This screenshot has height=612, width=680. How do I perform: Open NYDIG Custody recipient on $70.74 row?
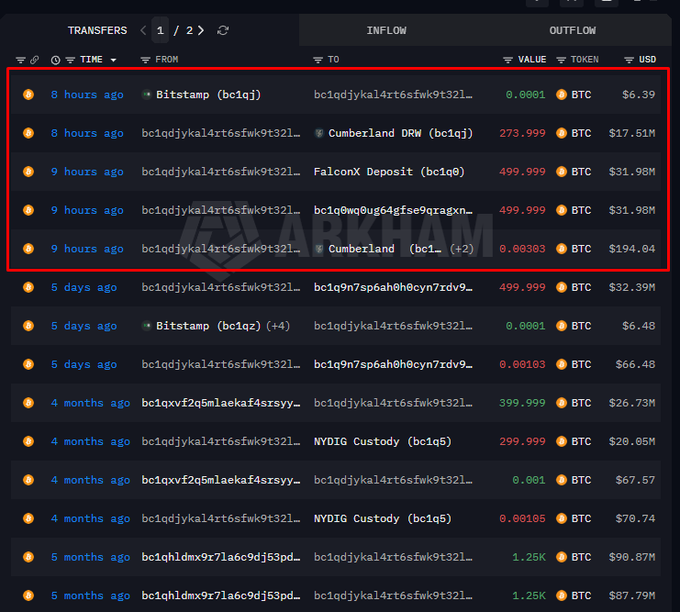[382, 519]
